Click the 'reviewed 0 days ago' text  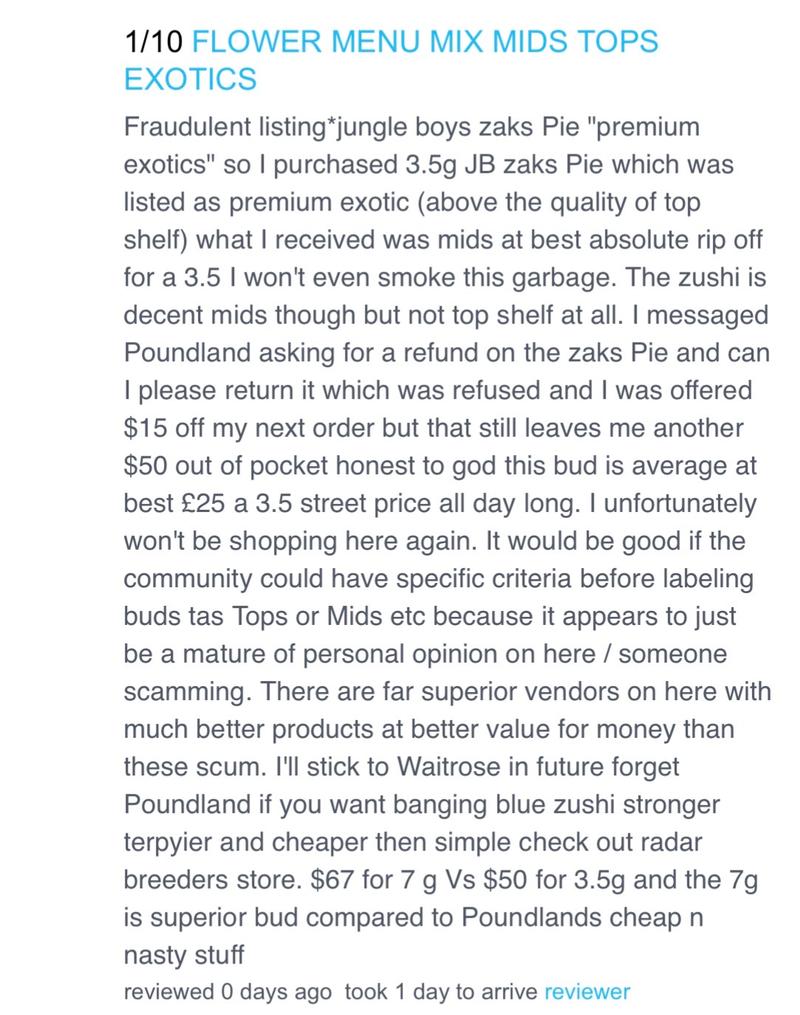(x=227, y=992)
